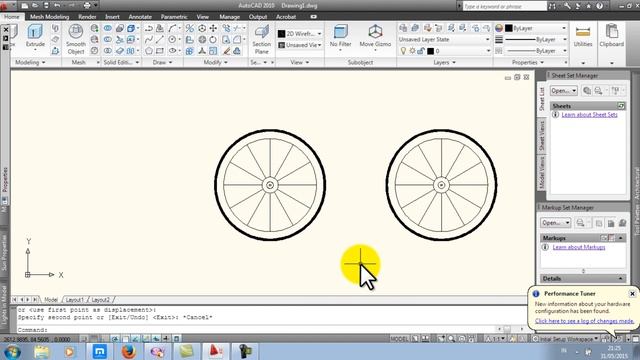Viewport: 640px width, 360px height.
Task: Expand the Modeling panel
Action: point(30,62)
